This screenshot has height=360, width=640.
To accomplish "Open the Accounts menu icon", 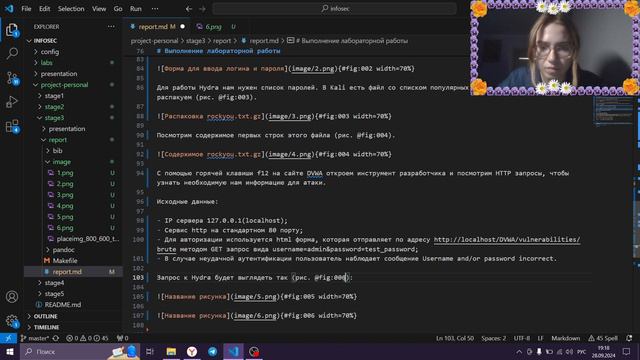I will 12,297.
